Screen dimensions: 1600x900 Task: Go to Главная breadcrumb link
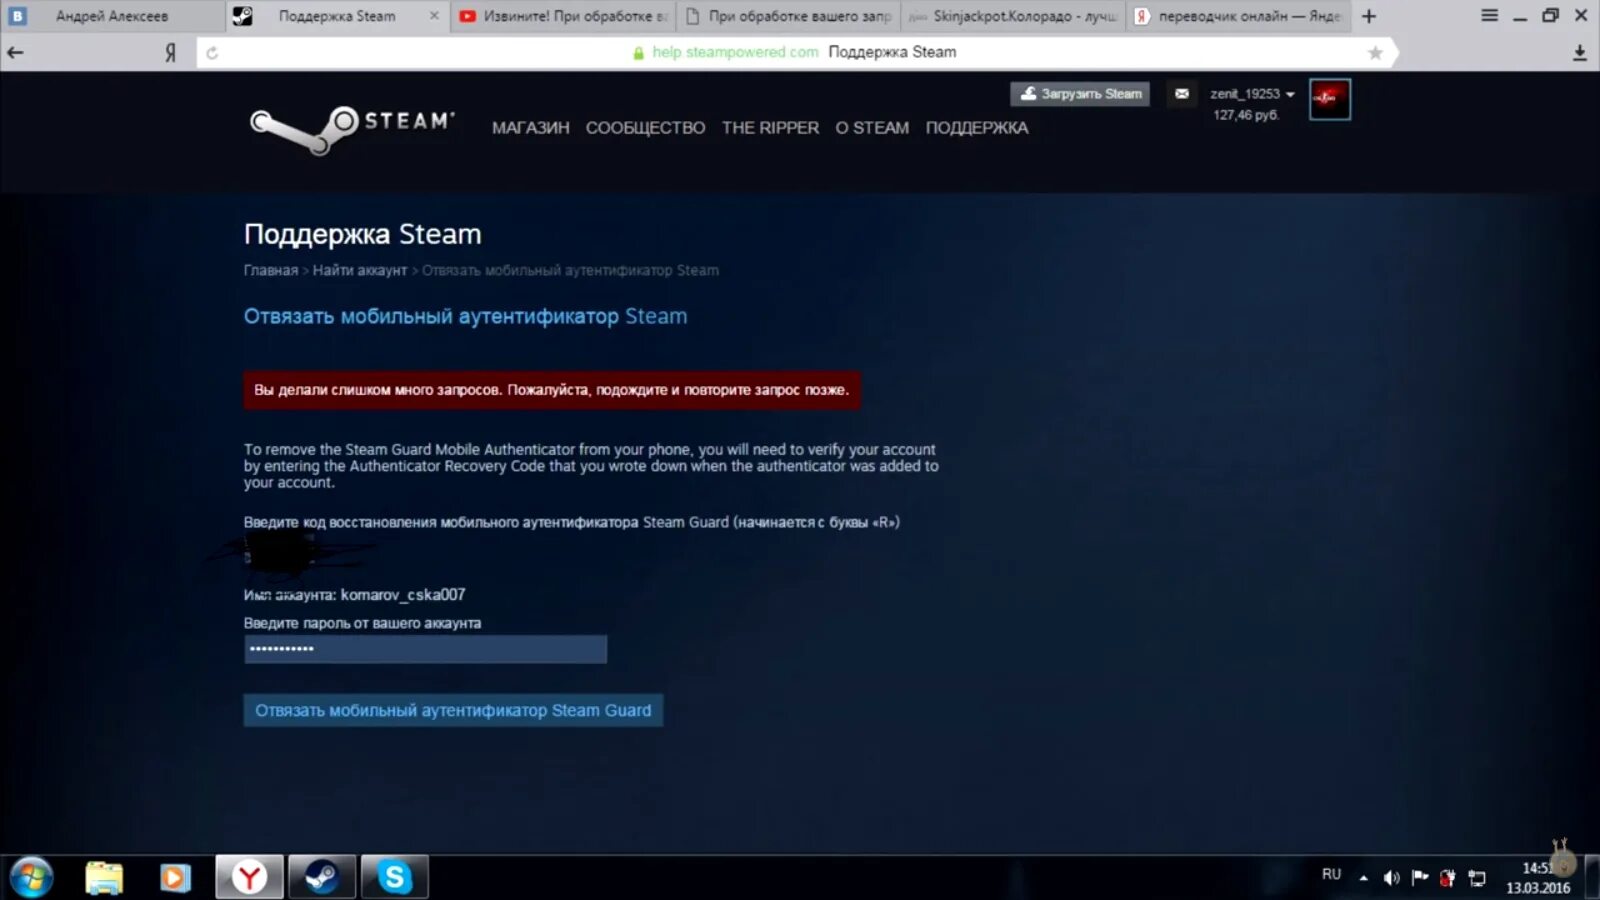click(271, 270)
